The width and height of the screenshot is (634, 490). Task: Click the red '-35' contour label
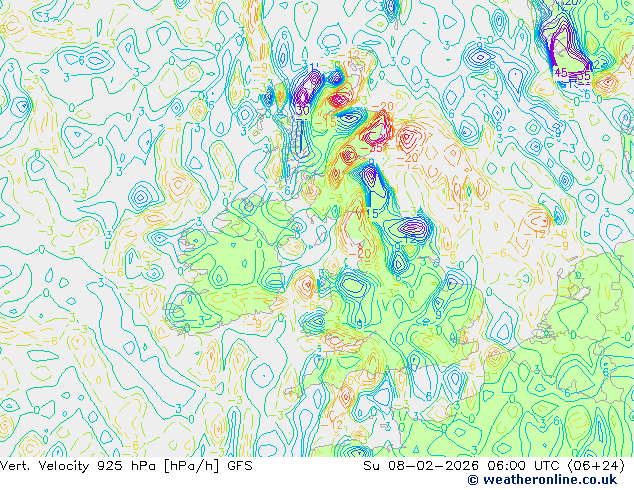pos(373,148)
